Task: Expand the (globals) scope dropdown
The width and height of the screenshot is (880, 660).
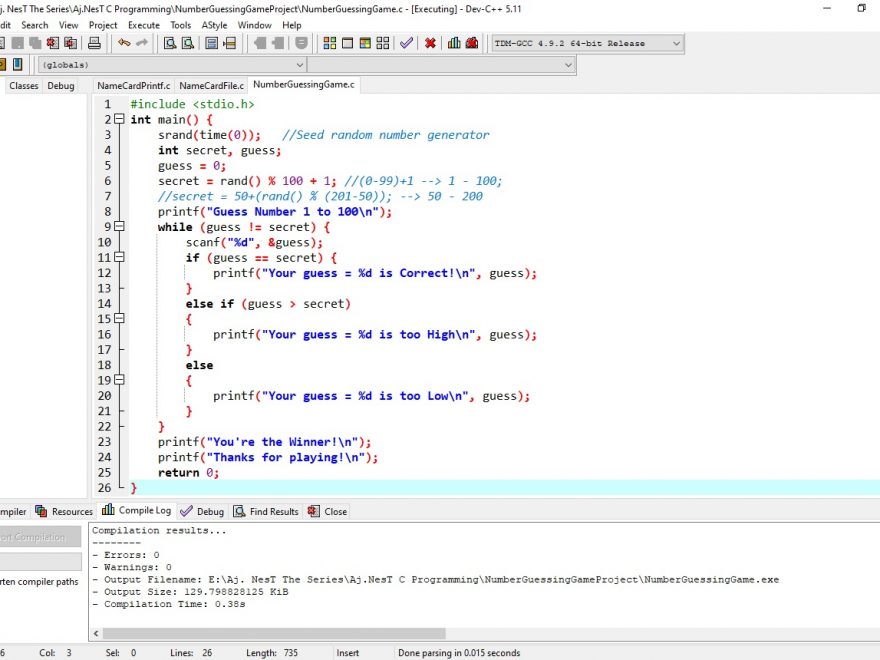Action: pos(298,65)
